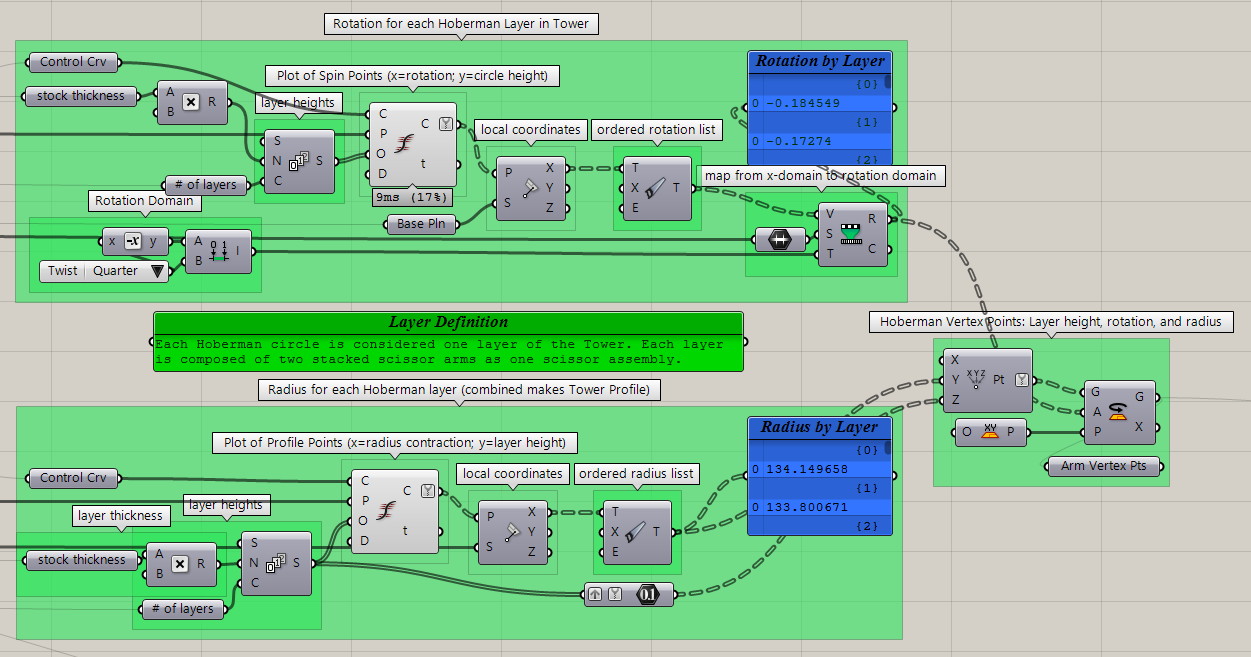Click the 'Rotation for each Hoberman Layer in Tower' label
The image size is (1251, 657).
461,24
